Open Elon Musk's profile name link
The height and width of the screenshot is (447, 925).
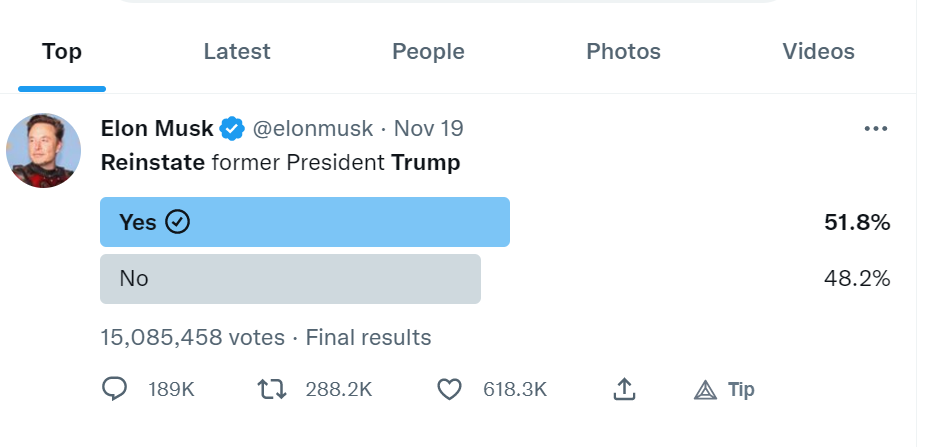click(157, 128)
